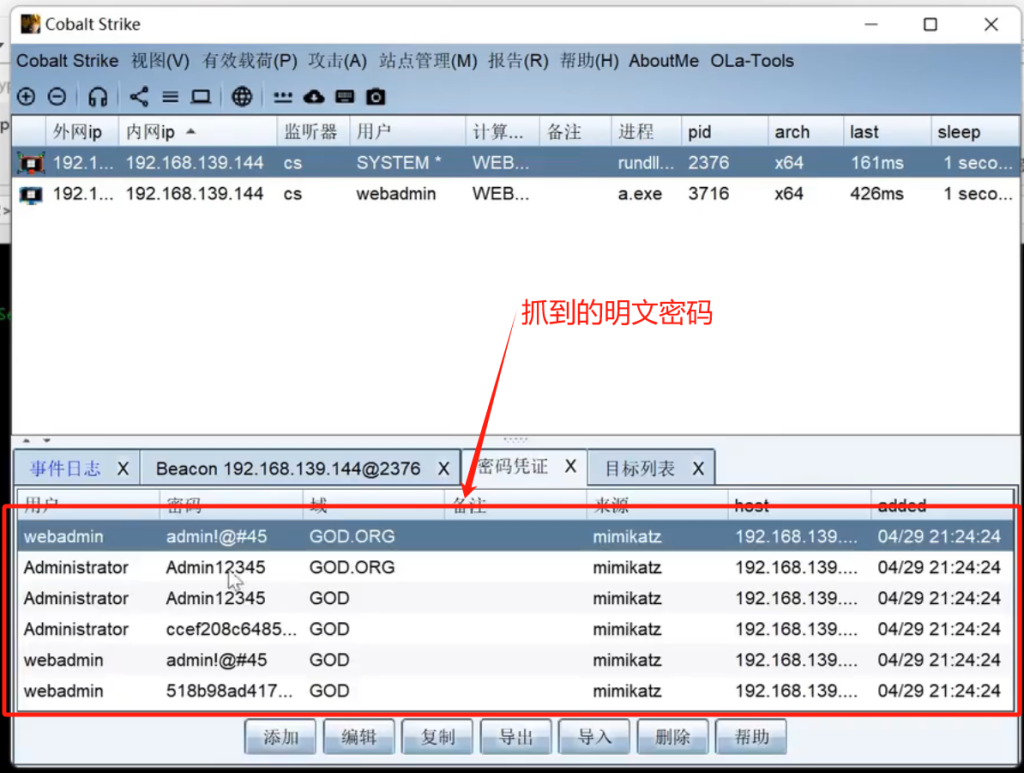Screen dimensions: 1024x773
Task: Select the ccef208c6485... hash credential
Action: click(x=231, y=629)
